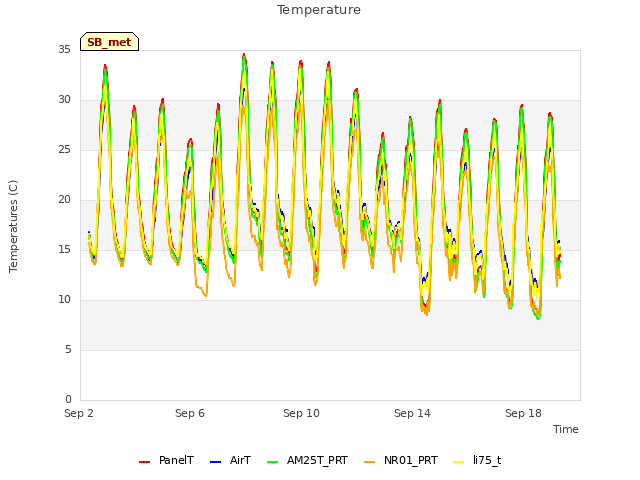Click the Sep 6 axis tick label
640x480 pixels.
click(x=190, y=413)
